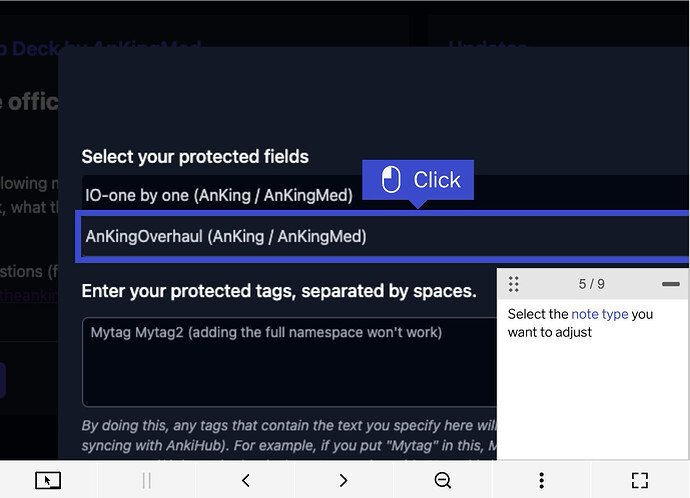Select AnKingOverhaul (AnKing / AnKingMed) note type
This screenshot has height=498, width=690.
pyautogui.click(x=226, y=237)
